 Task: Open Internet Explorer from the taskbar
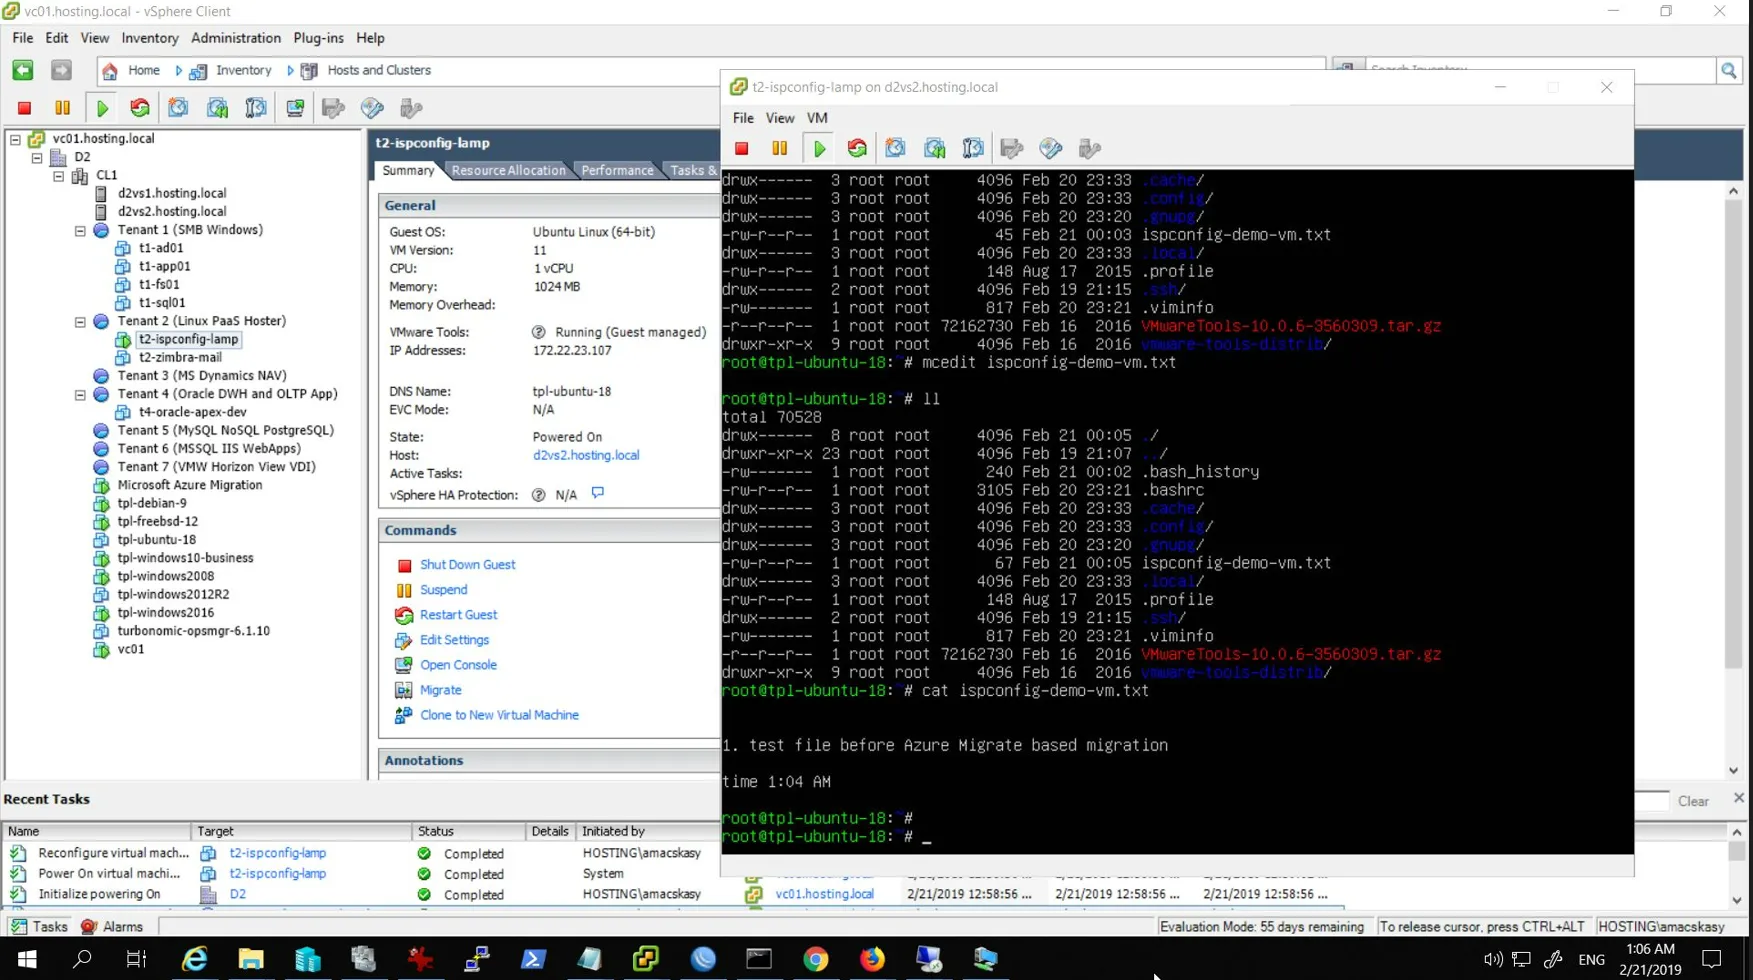(x=194, y=959)
